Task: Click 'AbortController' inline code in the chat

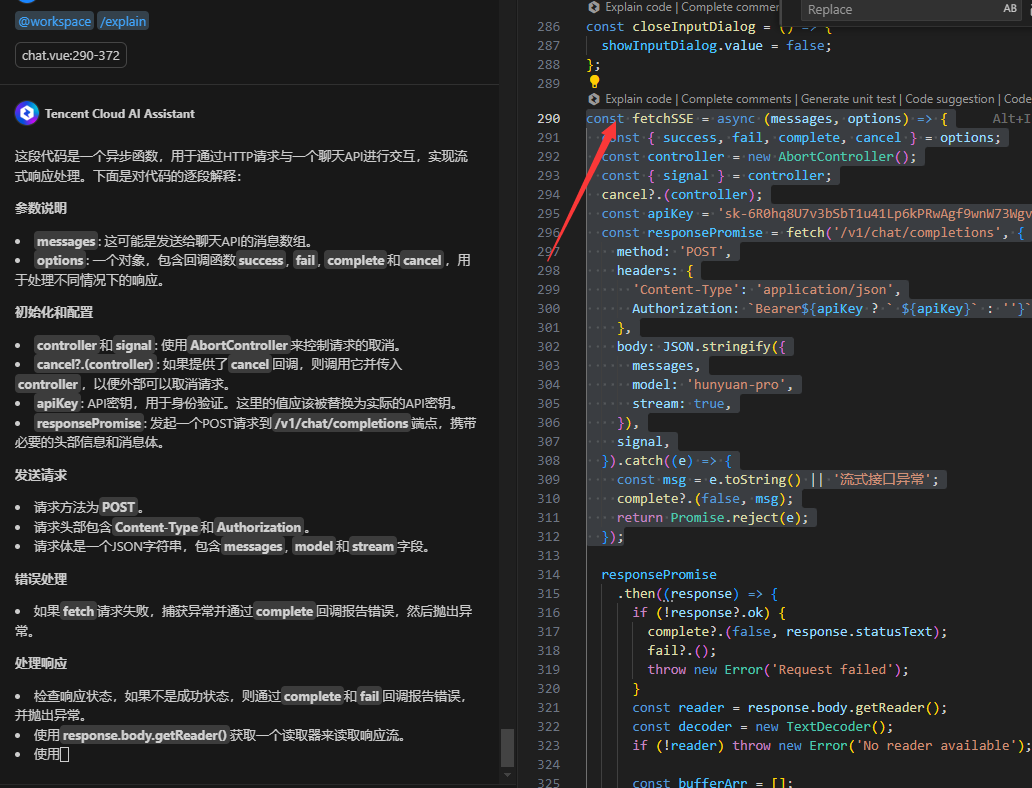Action: [x=239, y=346]
